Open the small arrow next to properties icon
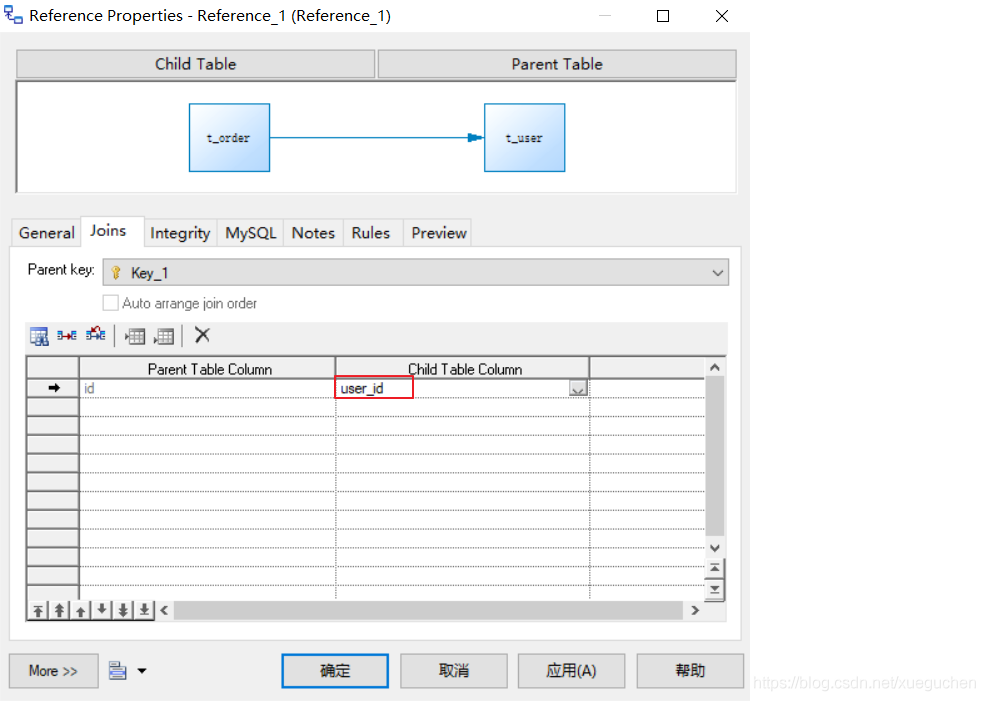The height and width of the screenshot is (701, 985). point(142,671)
